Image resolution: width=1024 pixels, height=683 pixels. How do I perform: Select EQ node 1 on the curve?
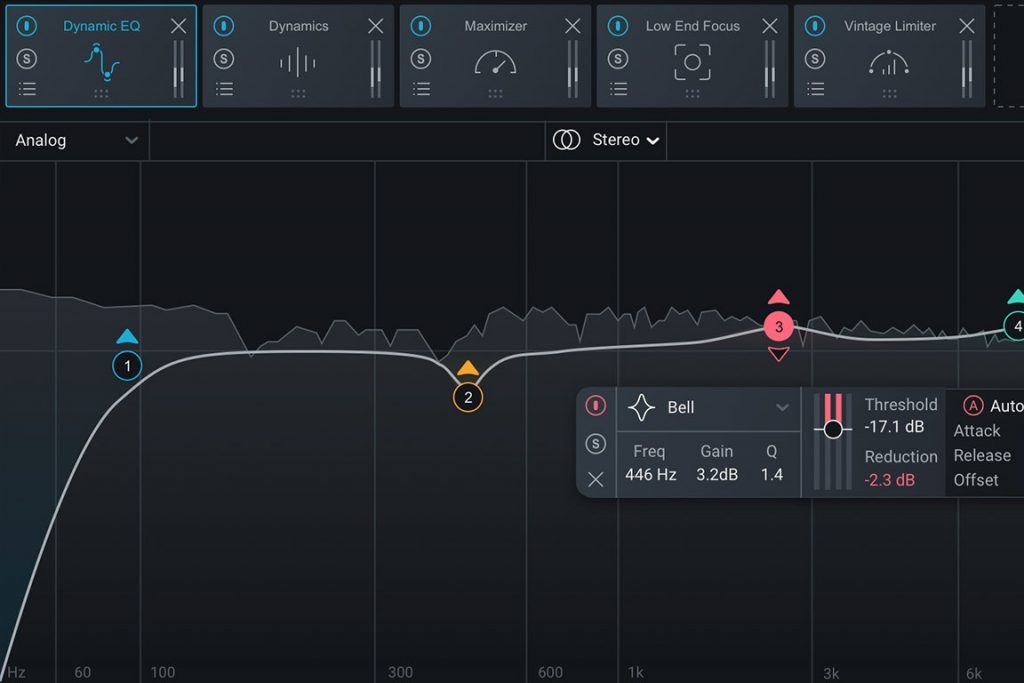pyautogui.click(x=127, y=366)
